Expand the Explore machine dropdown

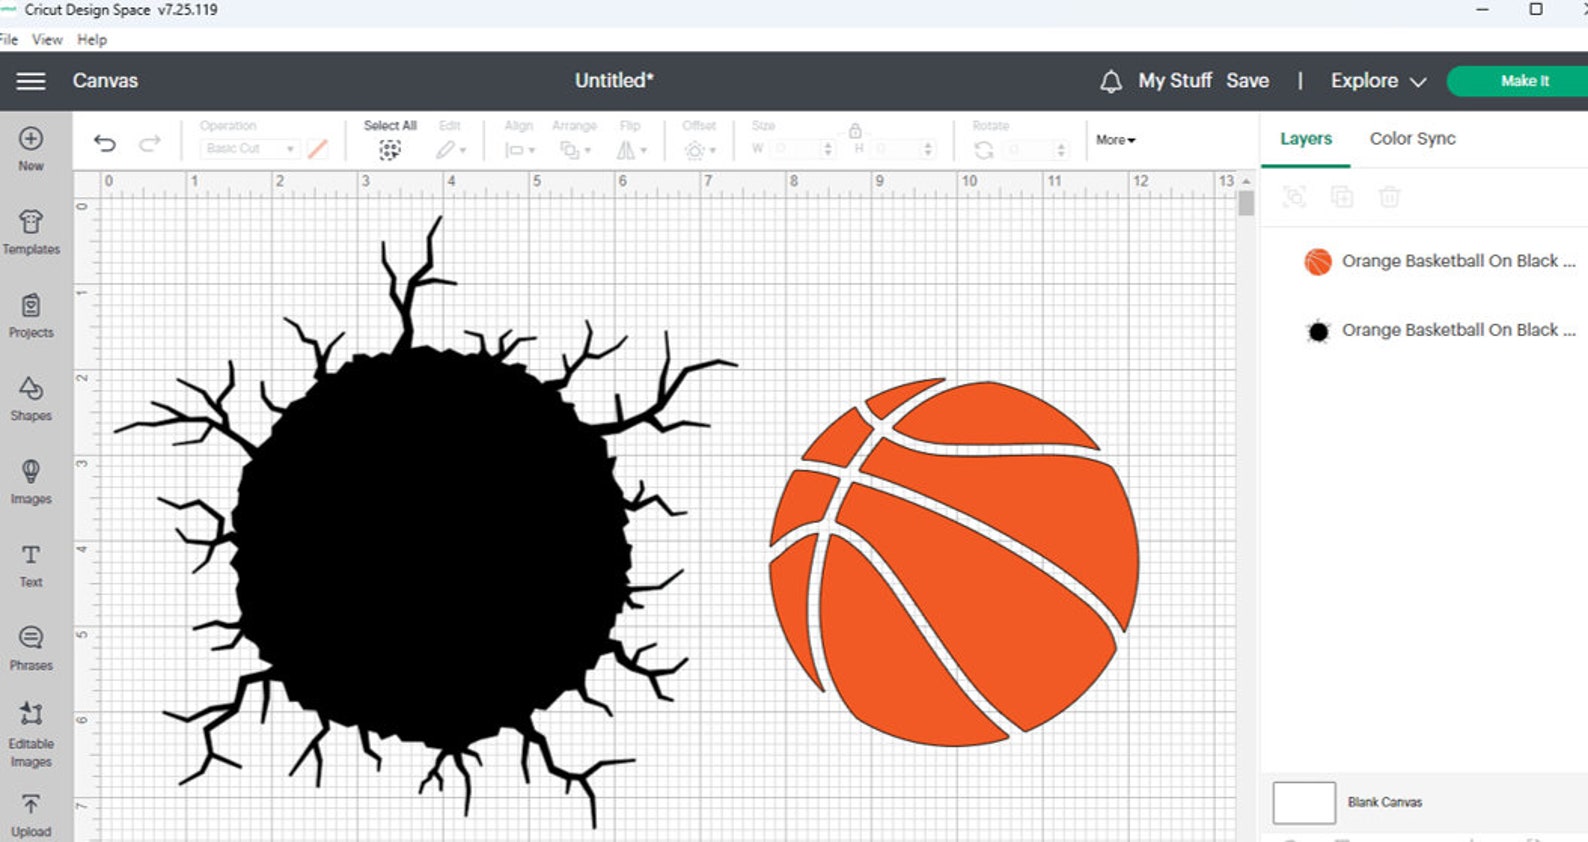point(1378,81)
